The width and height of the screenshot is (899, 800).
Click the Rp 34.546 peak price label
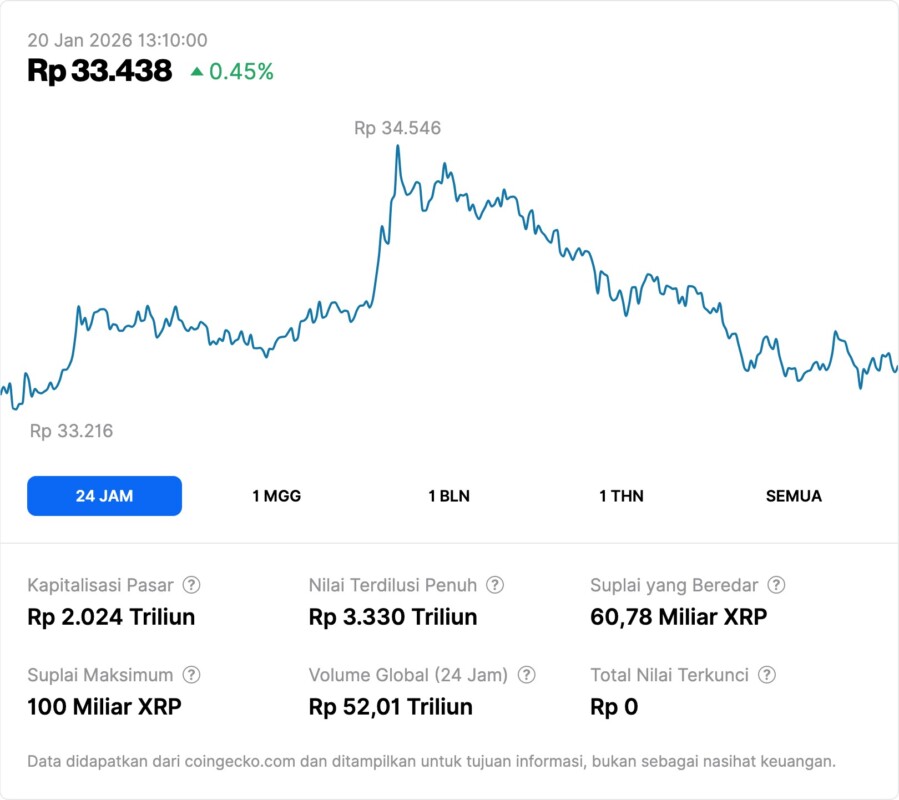coord(397,128)
